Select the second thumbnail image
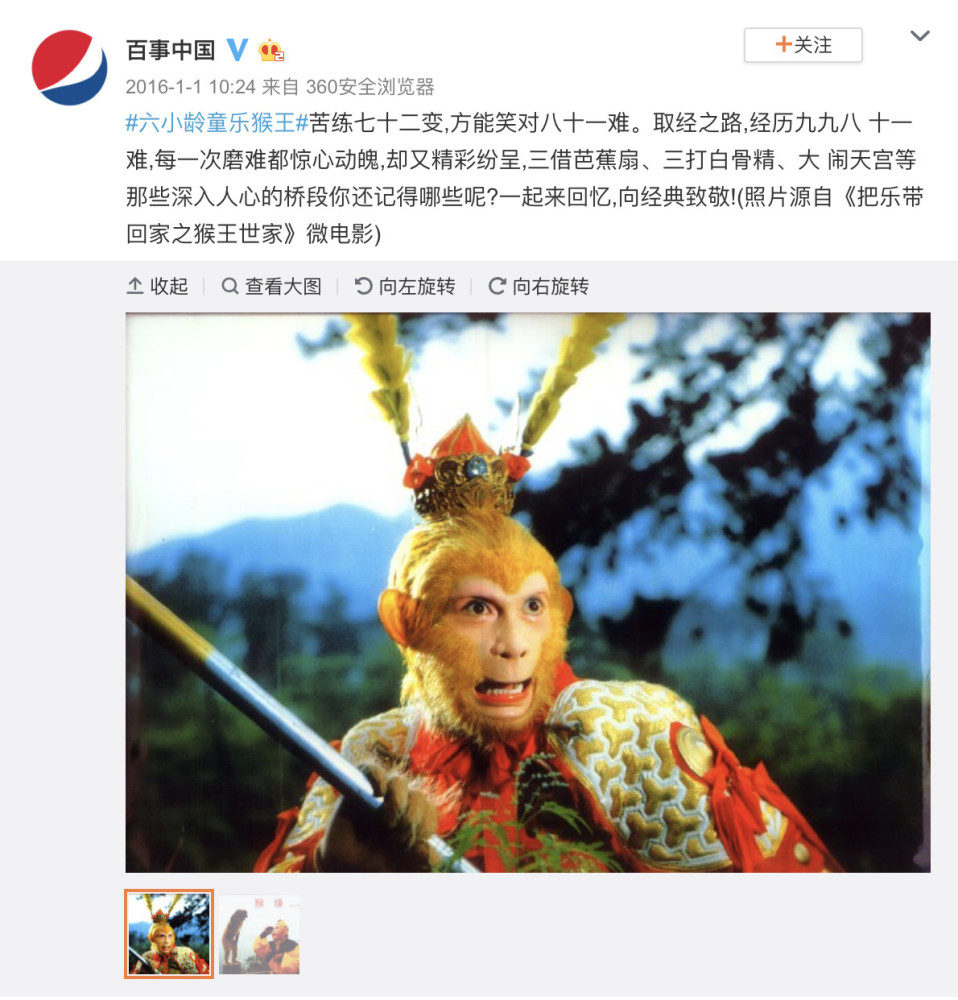 point(260,934)
